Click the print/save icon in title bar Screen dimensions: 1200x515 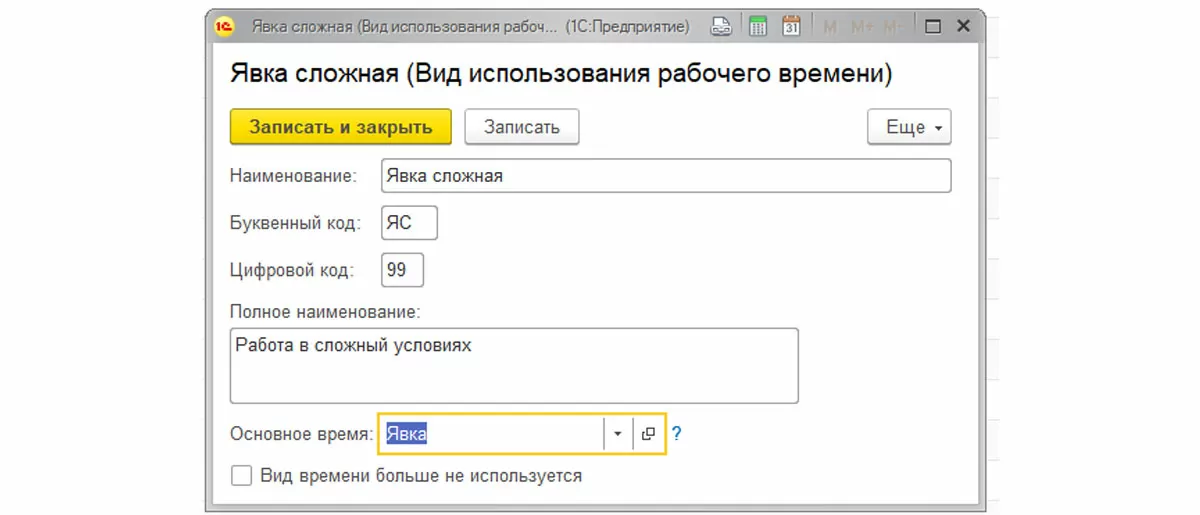[721, 27]
